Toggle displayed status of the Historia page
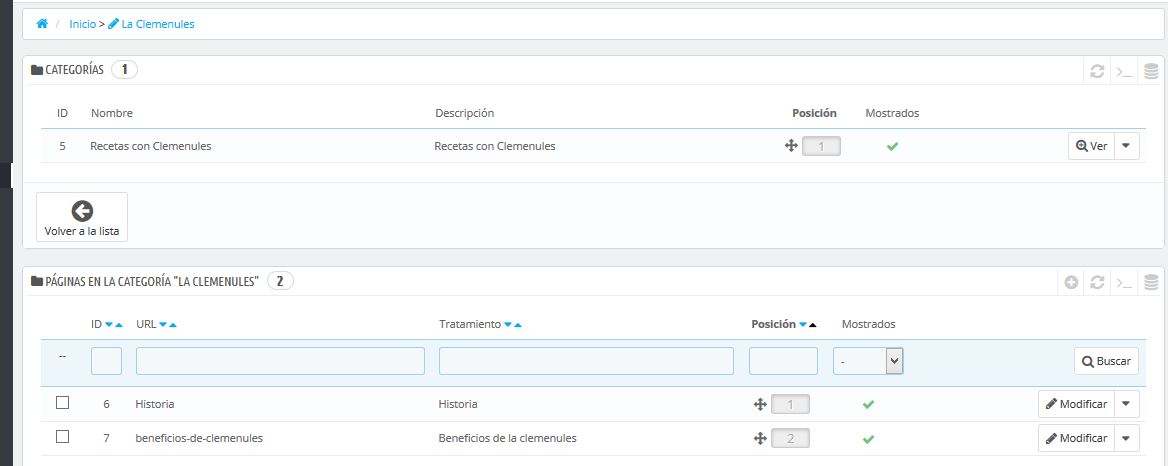Screen dimensions: 1168x466 click(868, 405)
